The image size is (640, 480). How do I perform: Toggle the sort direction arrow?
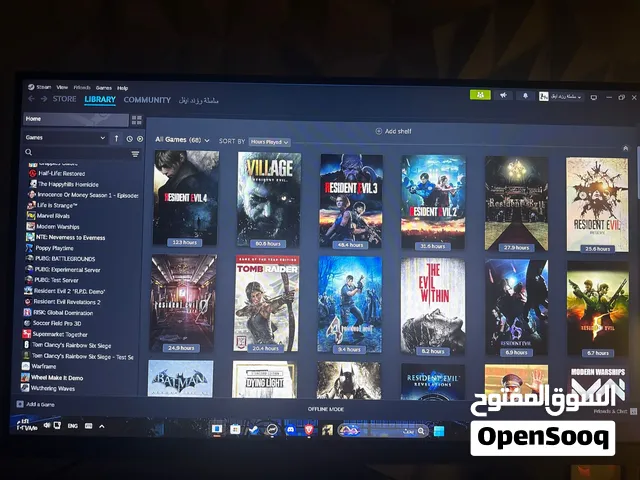point(116,139)
